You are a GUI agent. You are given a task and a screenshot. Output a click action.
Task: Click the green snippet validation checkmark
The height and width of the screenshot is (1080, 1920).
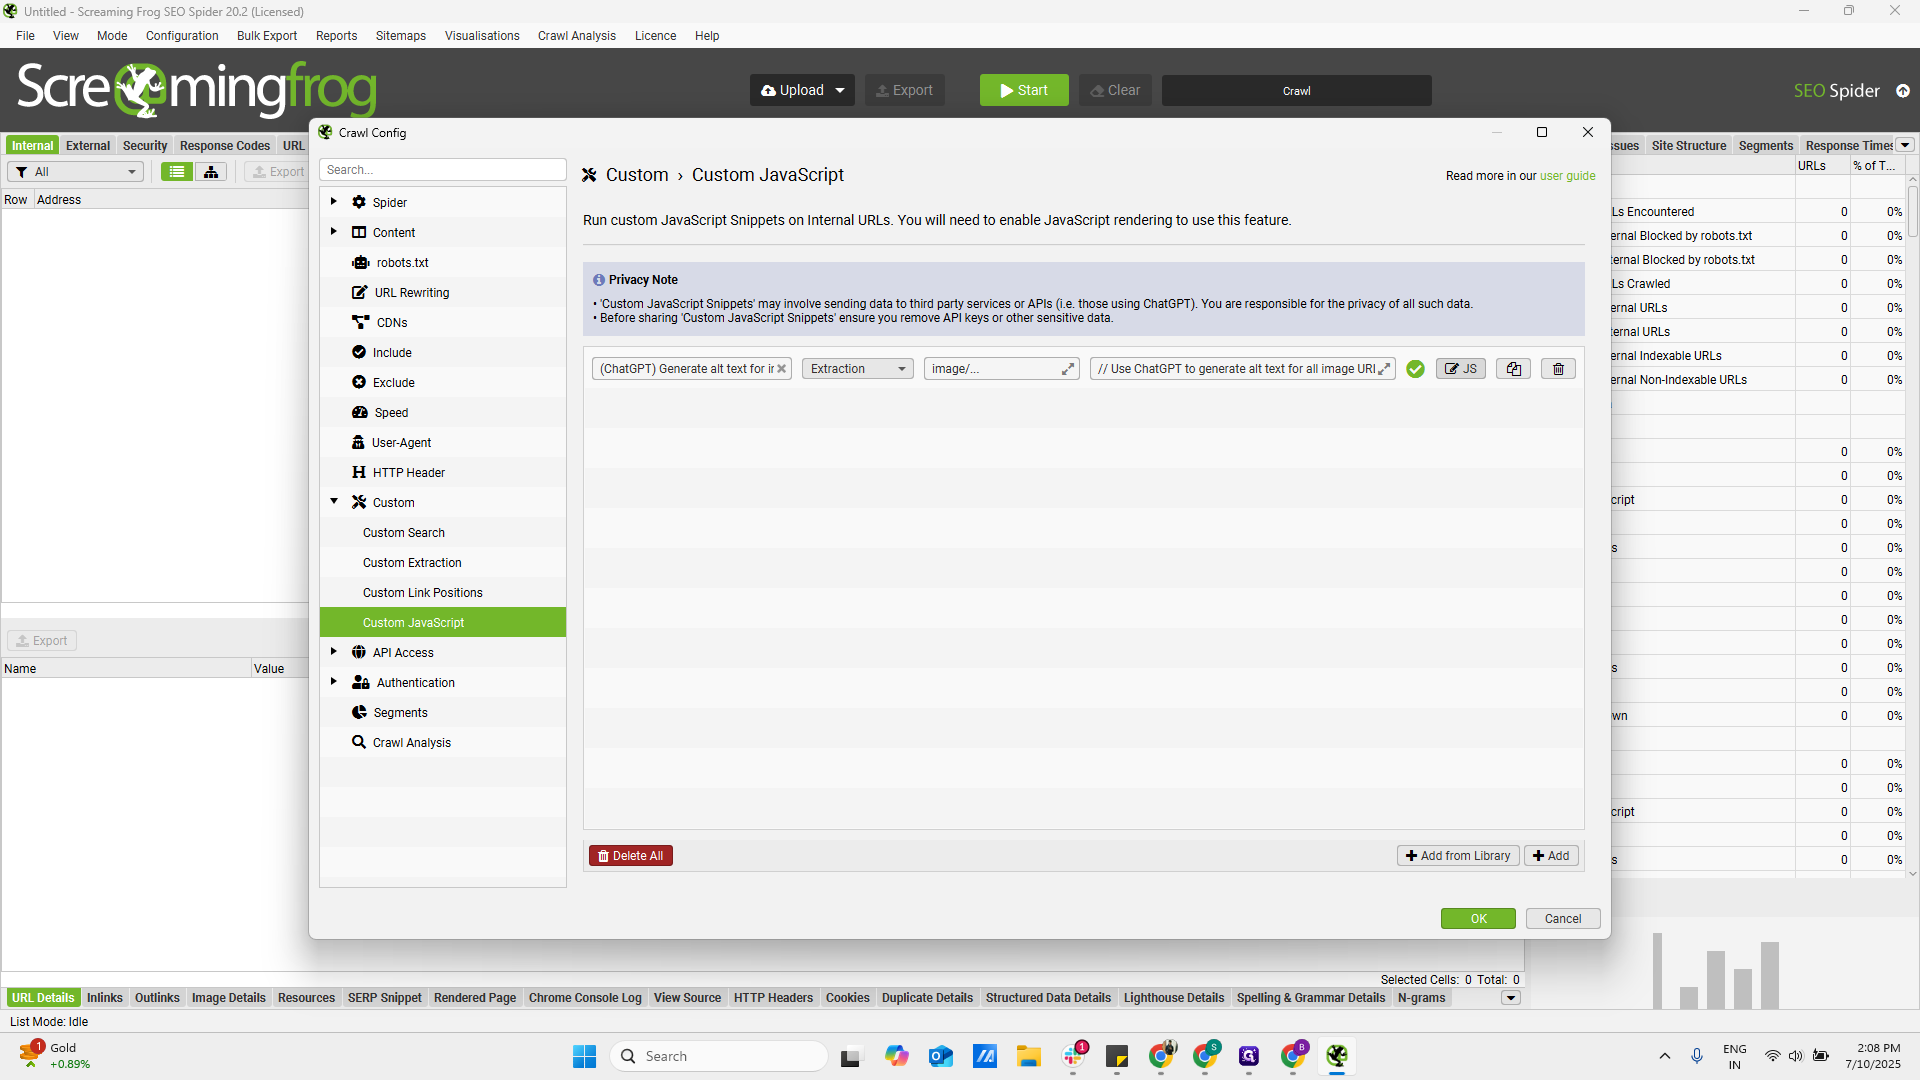(x=1416, y=368)
